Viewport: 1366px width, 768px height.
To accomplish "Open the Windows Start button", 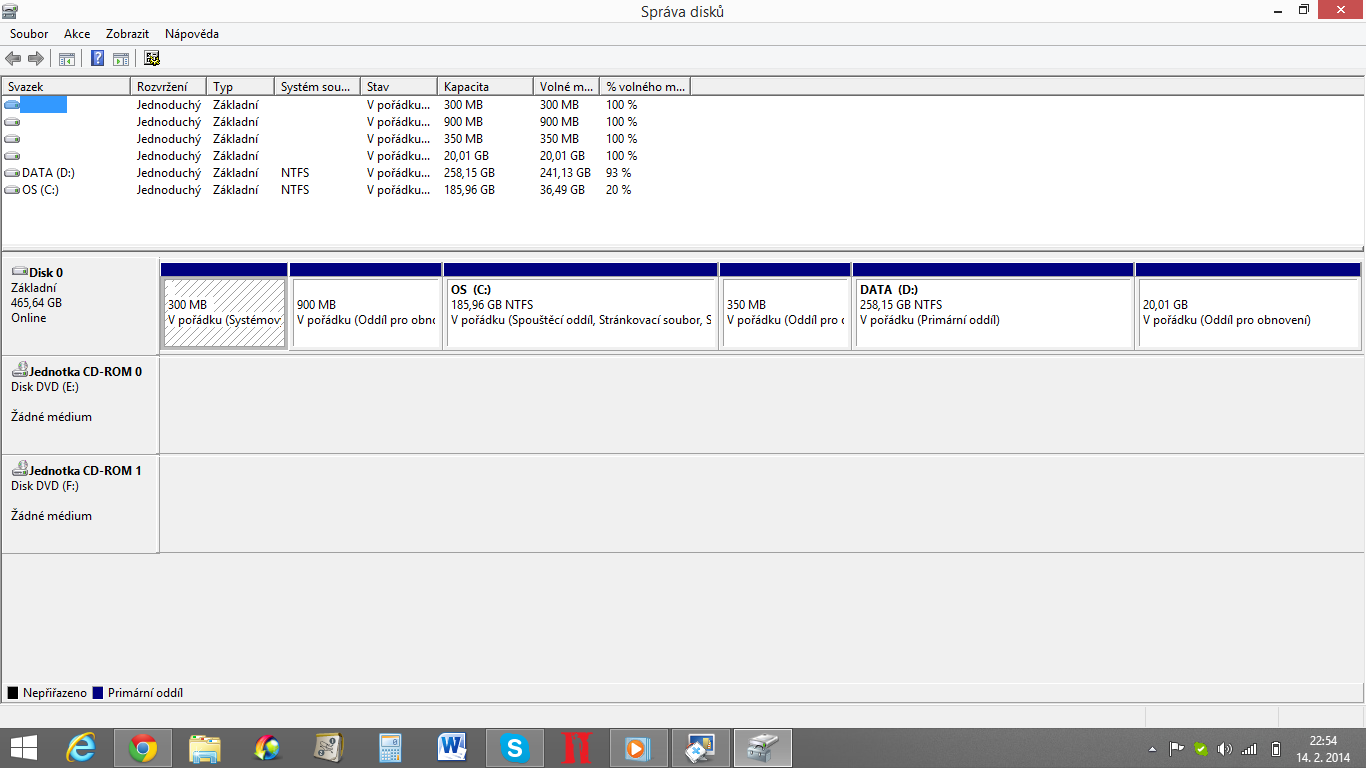I will coord(23,748).
